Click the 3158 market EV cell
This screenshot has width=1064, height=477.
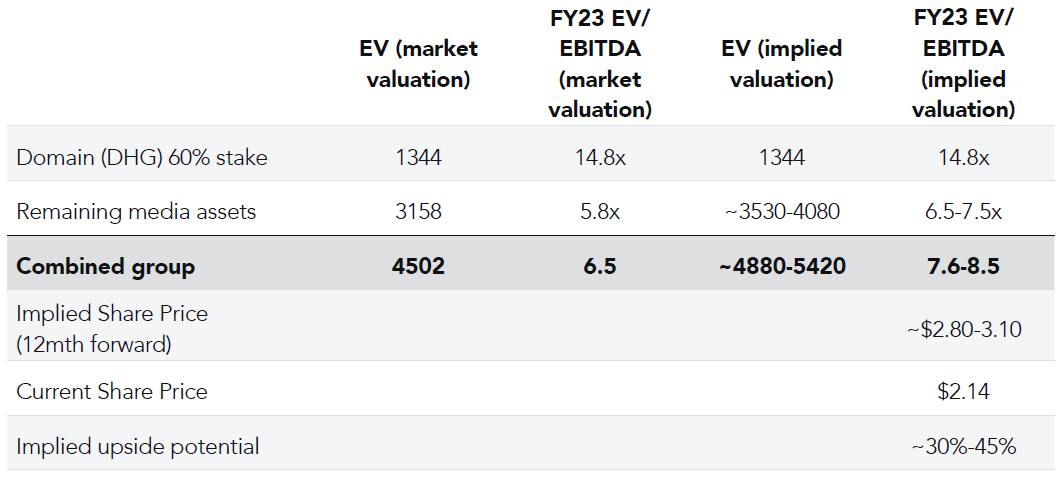pyautogui.click(x=418, y=211)
